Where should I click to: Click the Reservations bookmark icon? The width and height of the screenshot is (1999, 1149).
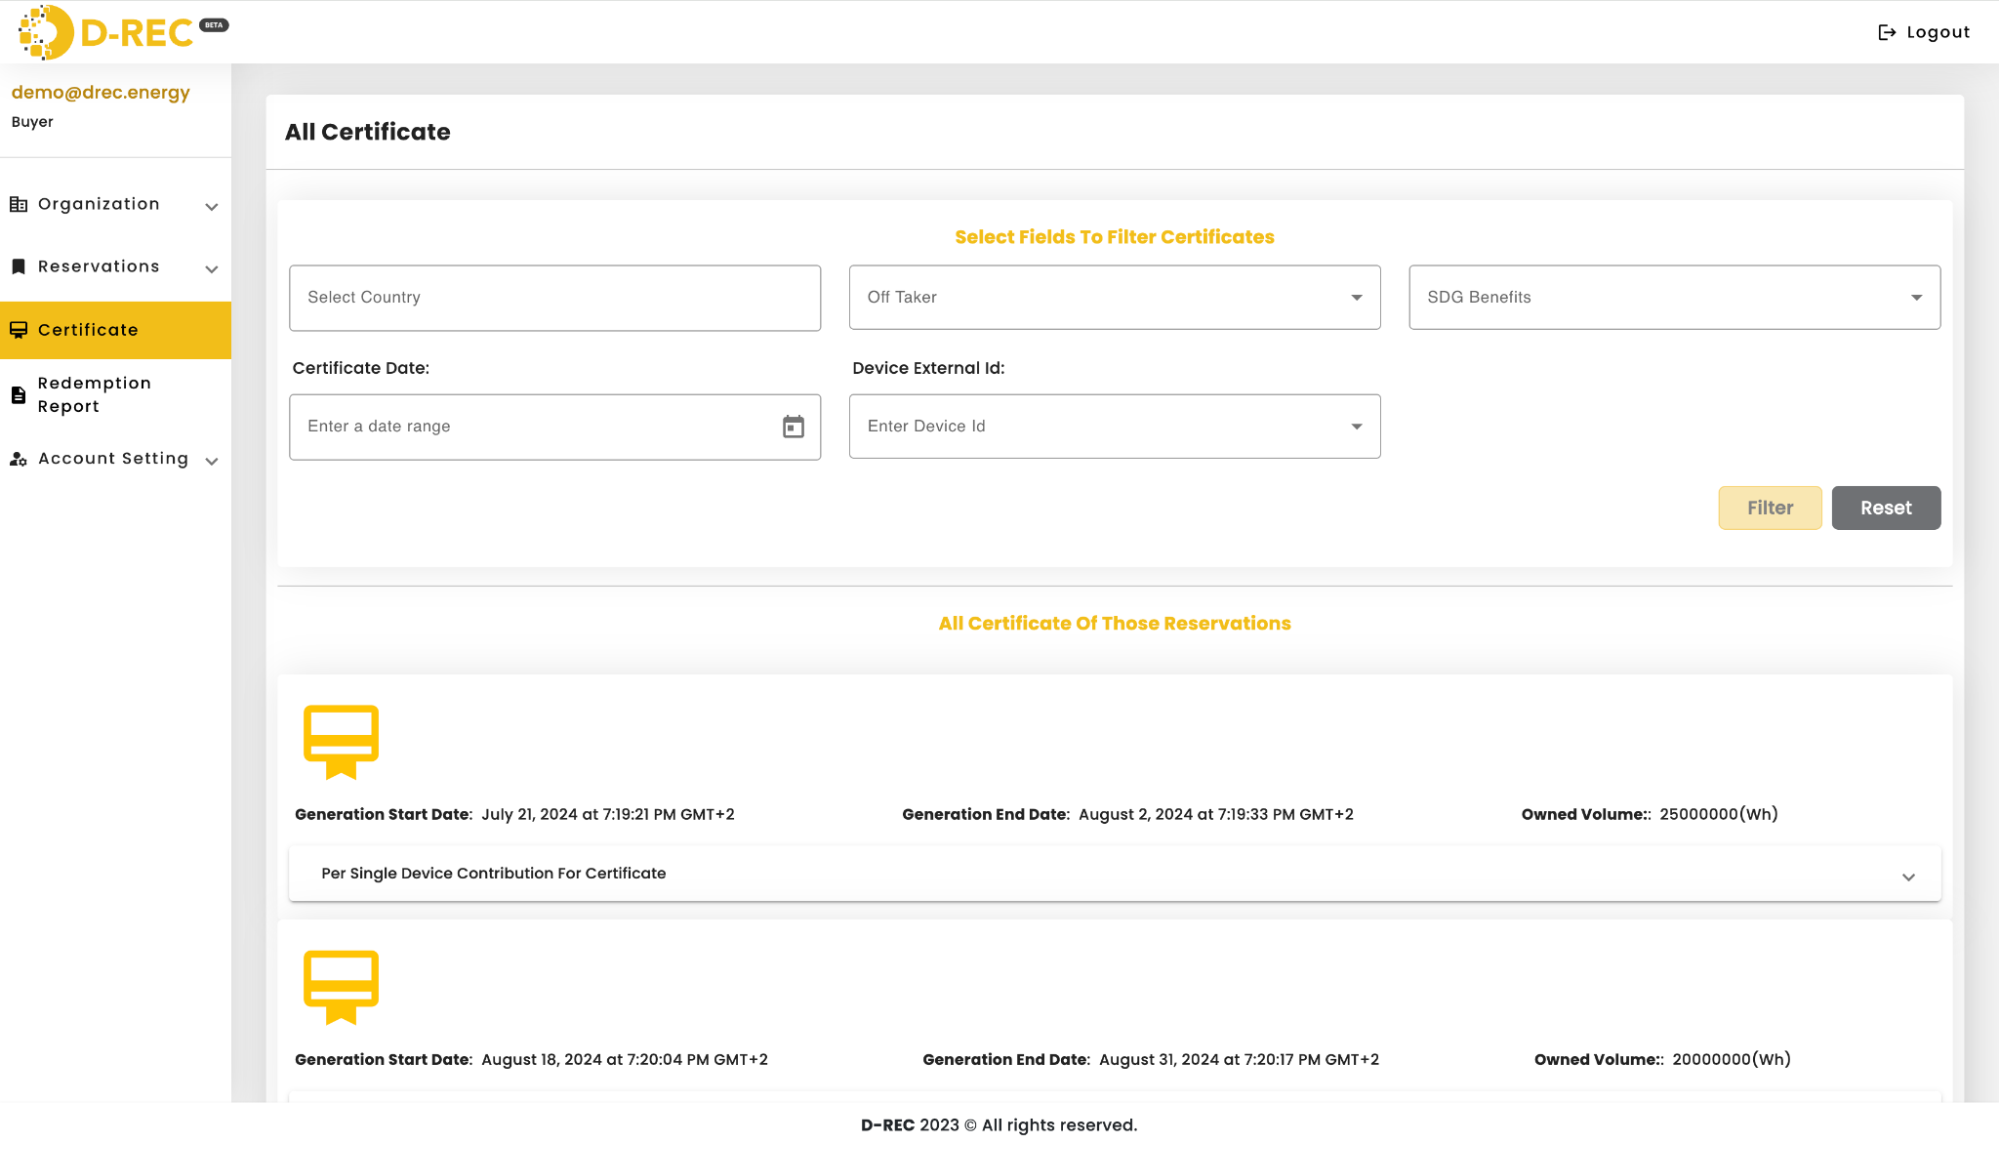18,267
